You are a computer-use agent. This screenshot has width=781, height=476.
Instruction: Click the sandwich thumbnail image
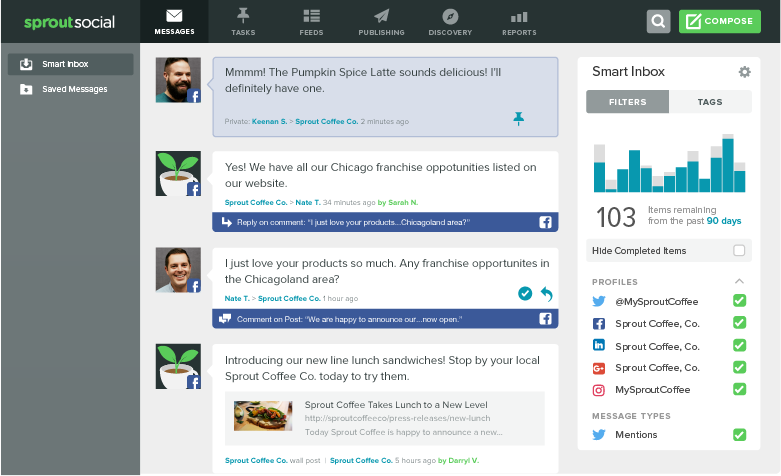point(263,416)
